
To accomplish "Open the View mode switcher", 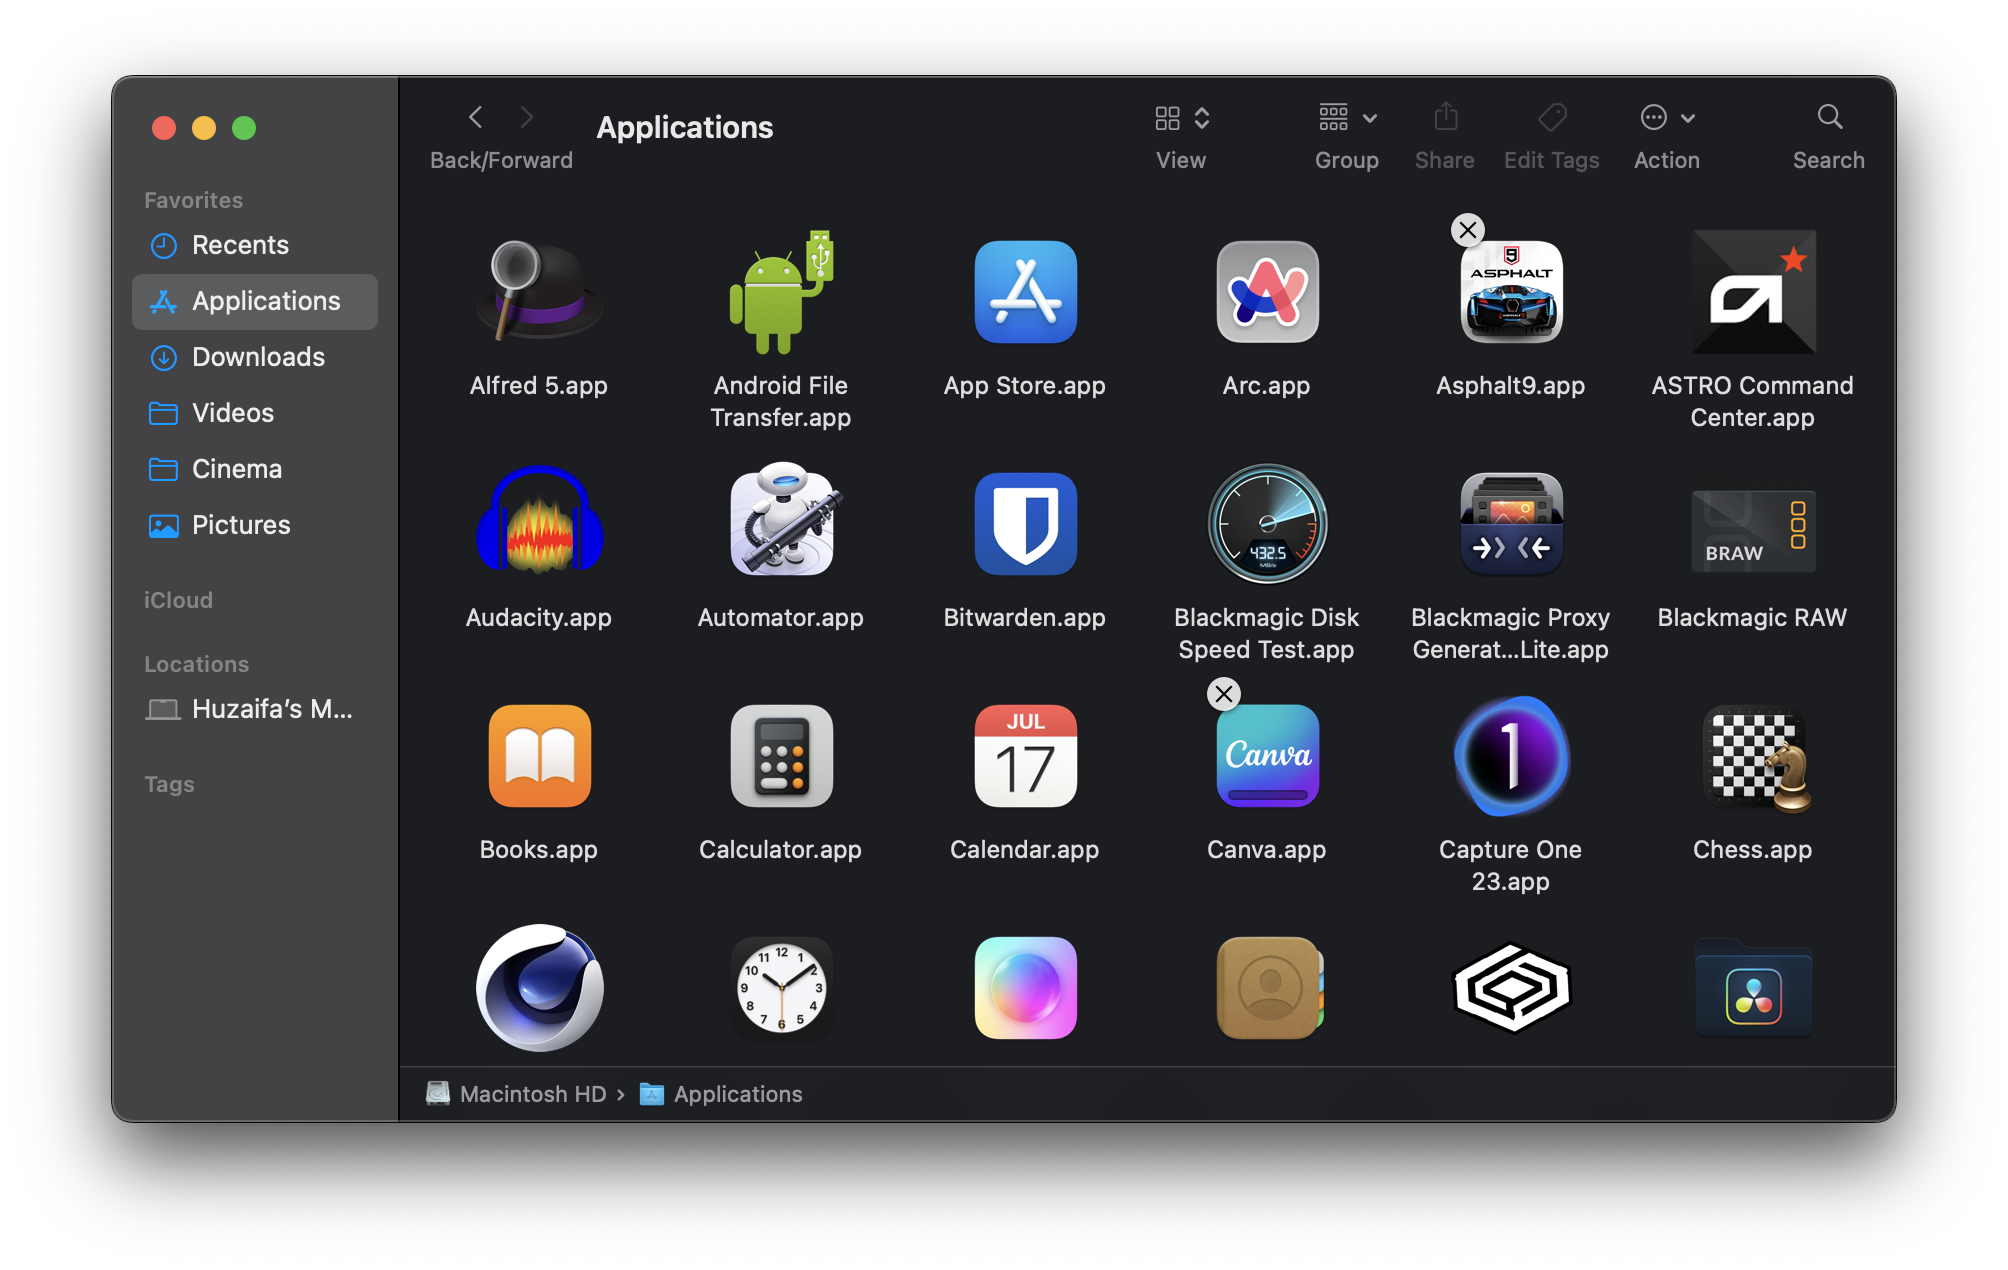I will pyautogui.click(x=1182, y=118).
